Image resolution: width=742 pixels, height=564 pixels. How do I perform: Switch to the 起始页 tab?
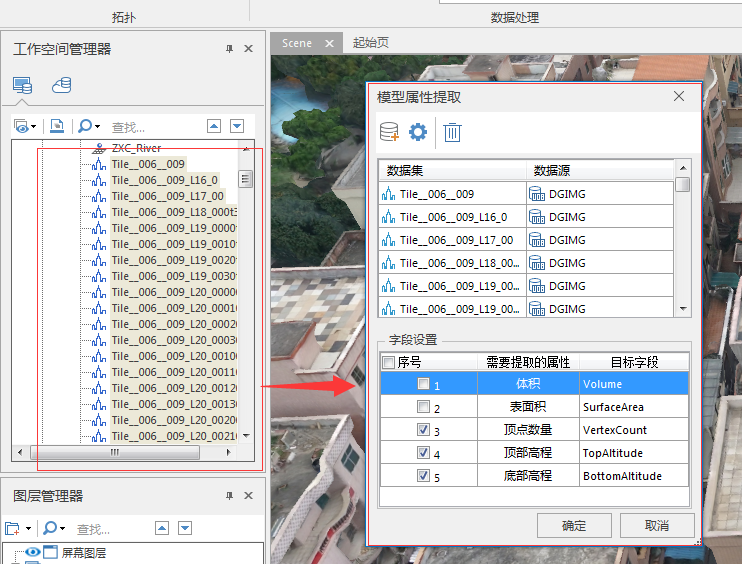point(371,43)
